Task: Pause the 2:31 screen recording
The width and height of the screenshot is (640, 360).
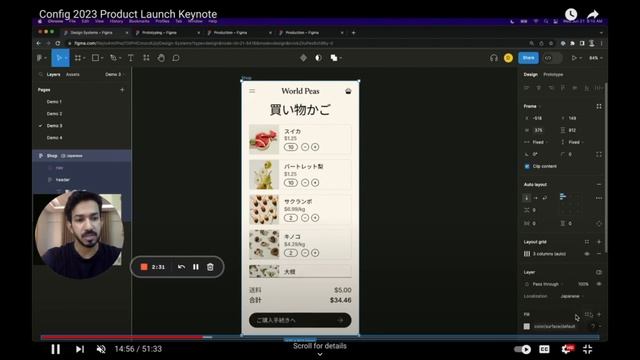Action: [196, 267]
